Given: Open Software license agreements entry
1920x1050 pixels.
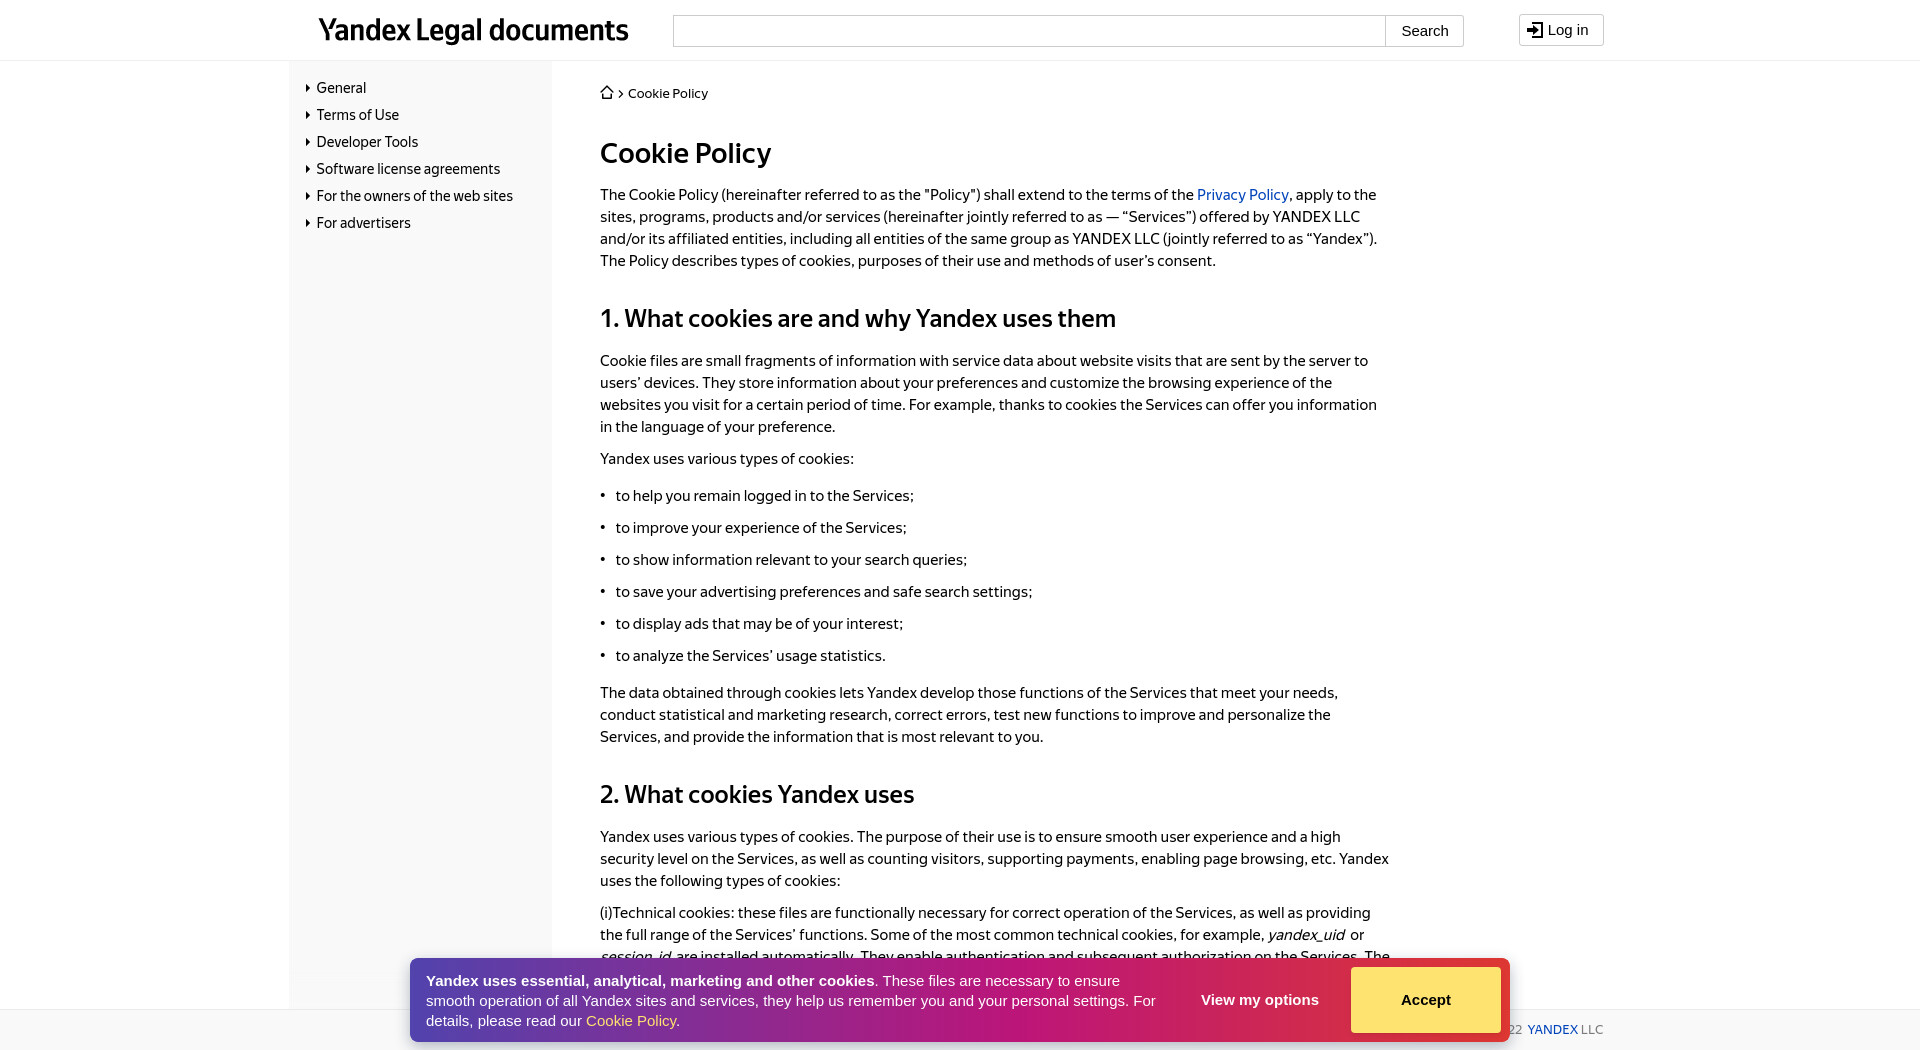Looking at the screenshot, I should [408, 169].
